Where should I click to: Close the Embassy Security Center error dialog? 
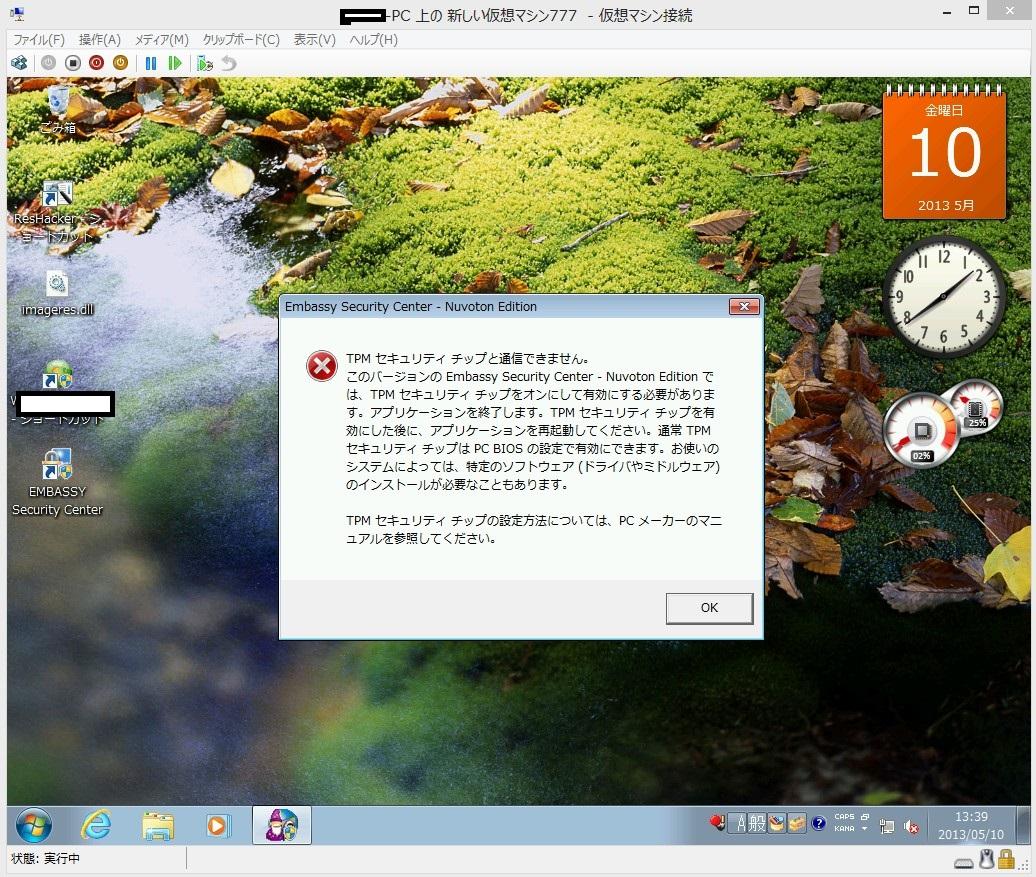(x=744, y=307)
